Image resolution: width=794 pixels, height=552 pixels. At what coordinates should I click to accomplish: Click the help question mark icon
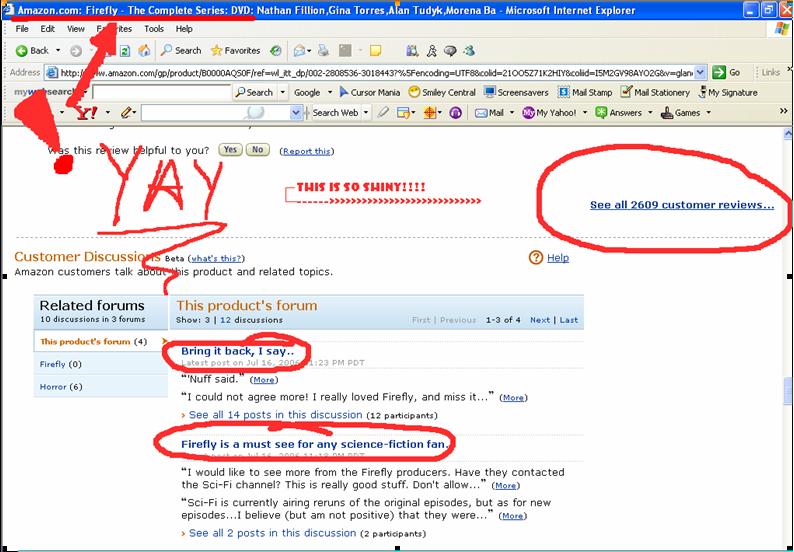[x=535, y=258]
